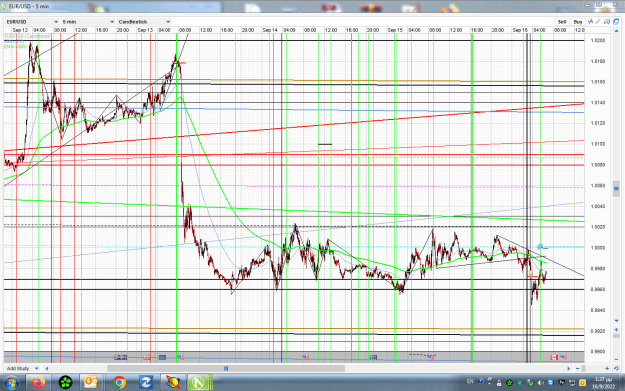Click the volume speaker tray icon
Viewport: 625px width, 391px height.
coord(540,383)
